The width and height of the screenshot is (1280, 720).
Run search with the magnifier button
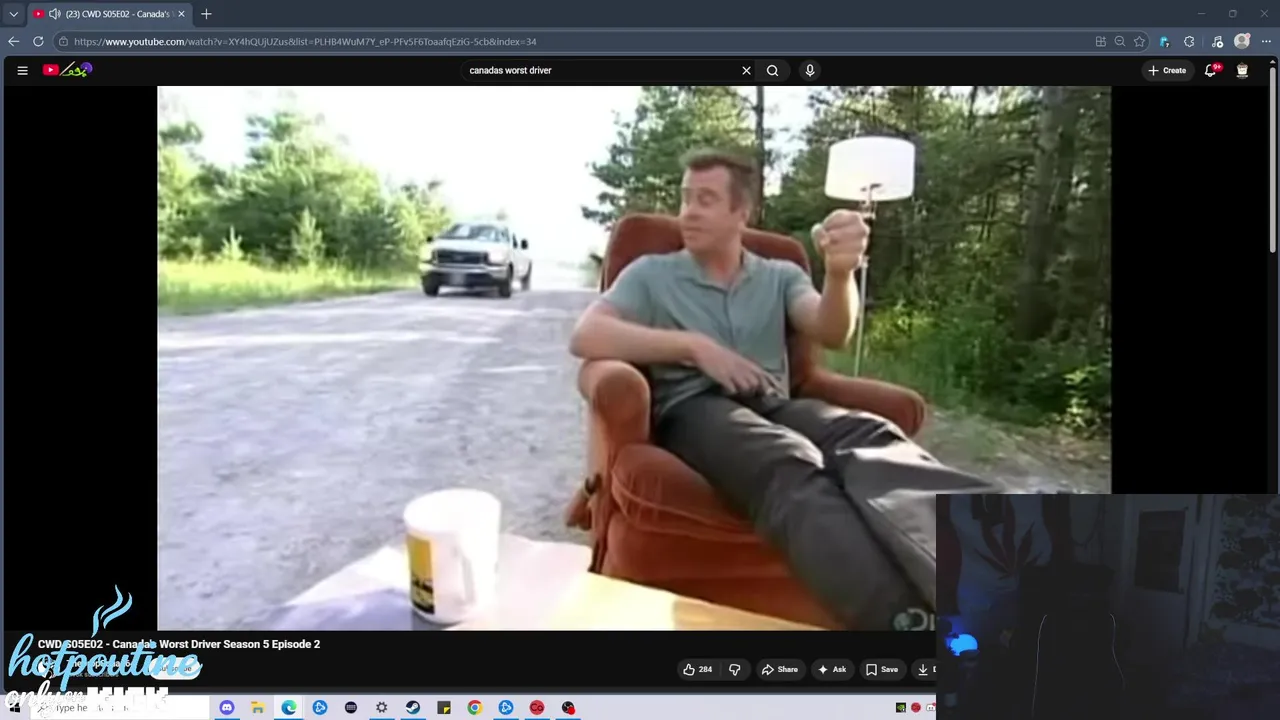(x=772, y=70)
